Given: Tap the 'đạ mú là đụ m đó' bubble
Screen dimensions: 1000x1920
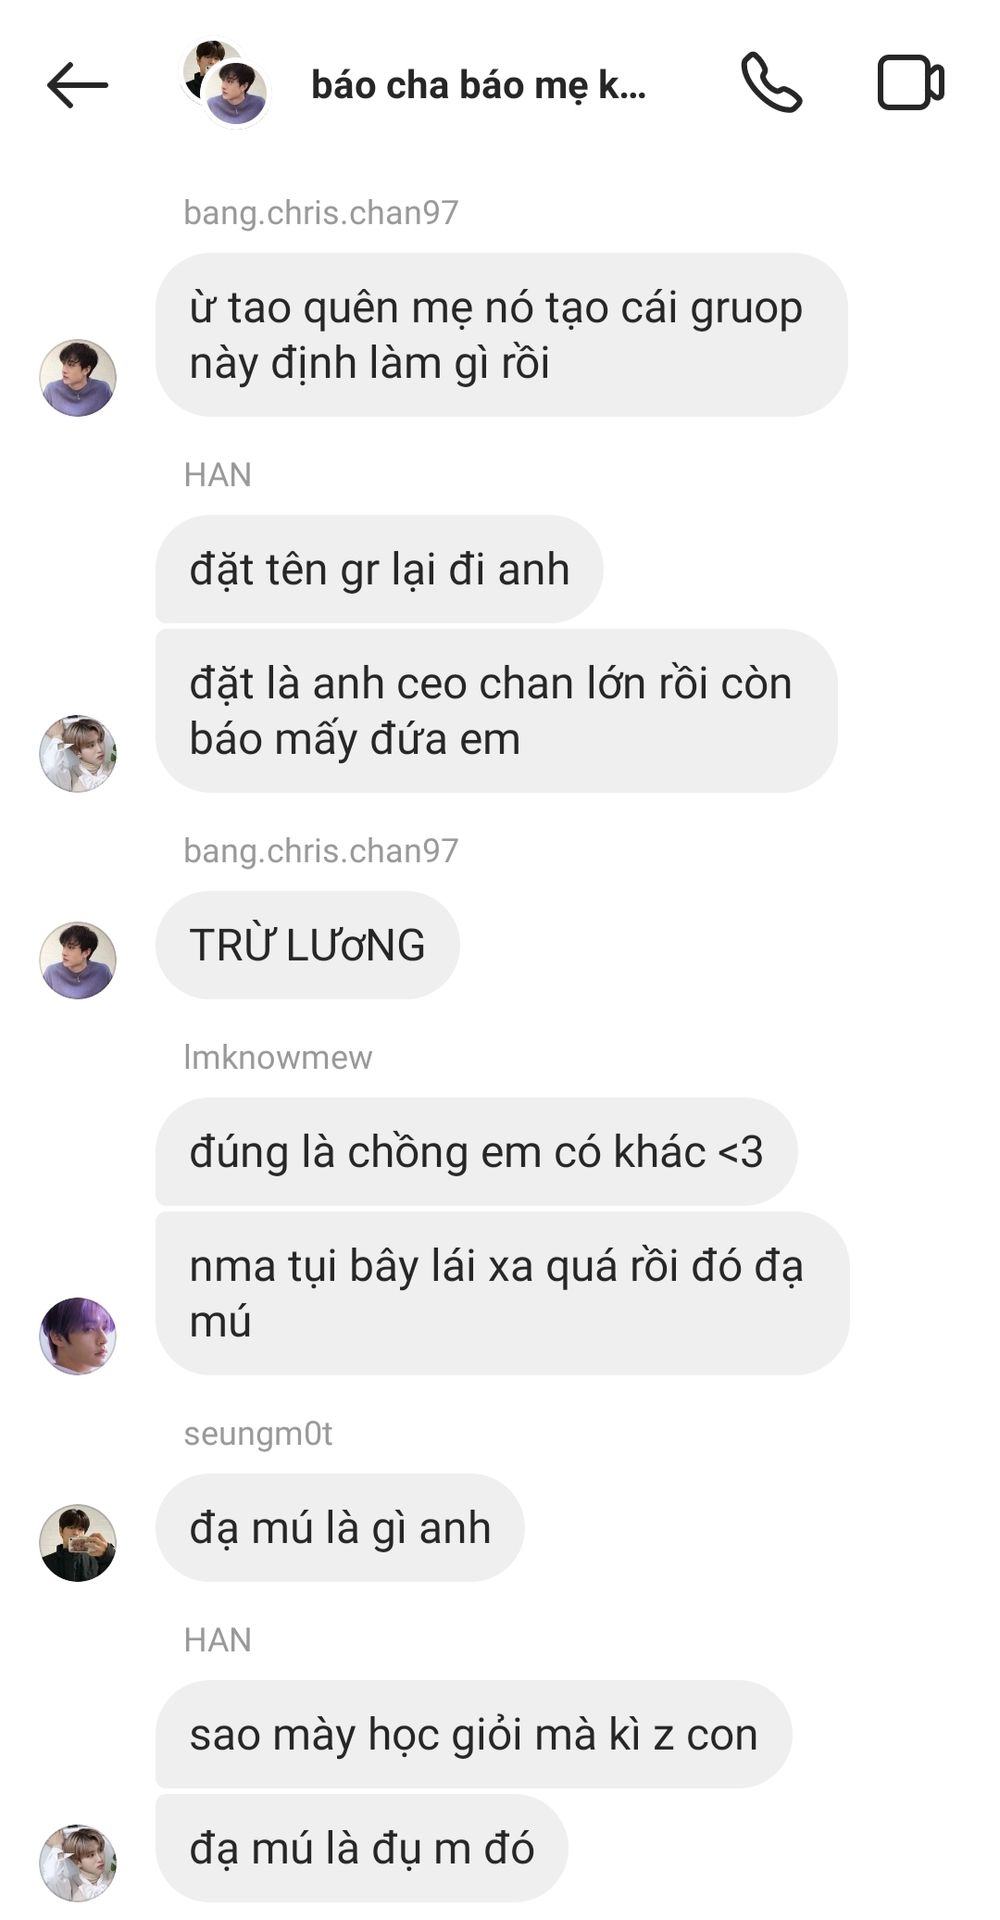Looking at the screenshot, I should pos(362,1848).
